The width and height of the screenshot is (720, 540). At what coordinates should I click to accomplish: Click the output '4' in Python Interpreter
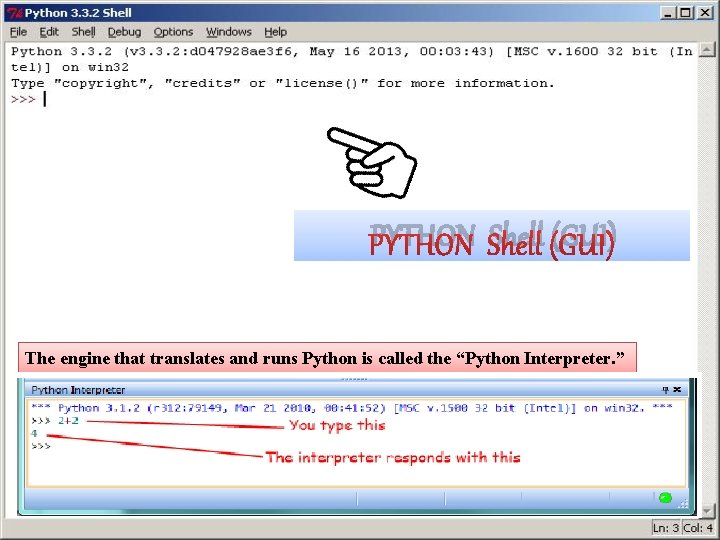[x=34, y=433]
